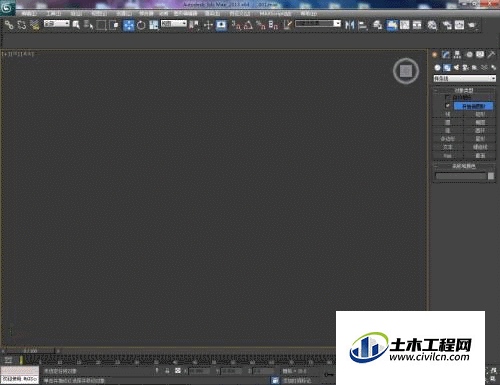
Task: Activate the Select and Scale tool
Action: (154, 25)
